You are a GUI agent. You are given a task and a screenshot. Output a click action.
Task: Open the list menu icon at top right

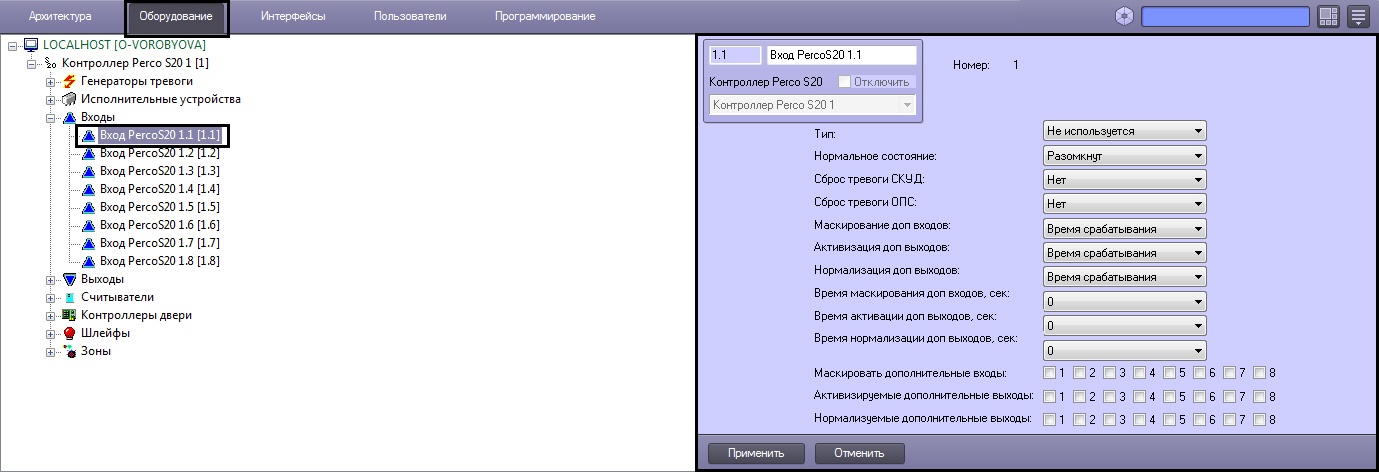pyautogui.click(x=1357, y=16)
